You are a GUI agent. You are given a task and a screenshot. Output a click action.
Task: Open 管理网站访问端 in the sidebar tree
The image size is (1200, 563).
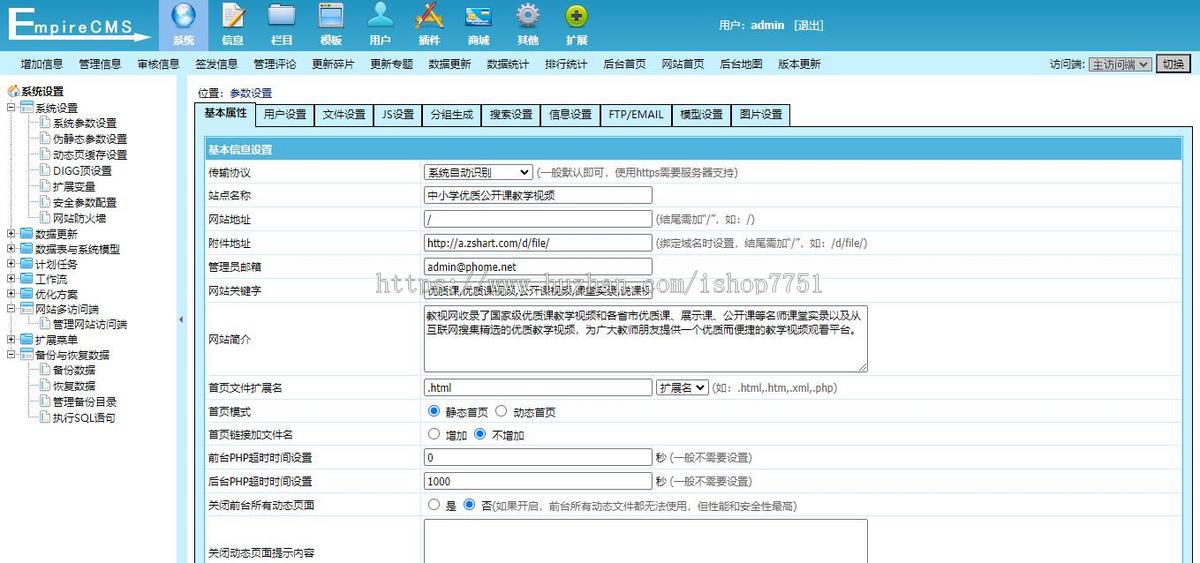[90, 325]
